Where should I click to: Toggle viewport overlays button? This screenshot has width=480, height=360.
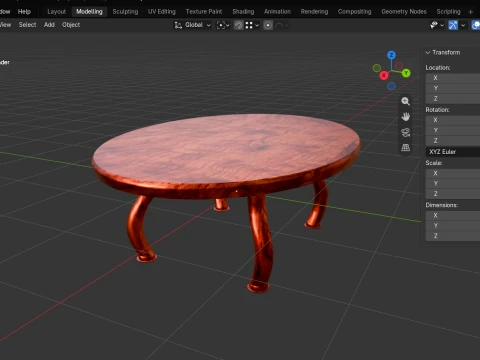click(476, 25)
